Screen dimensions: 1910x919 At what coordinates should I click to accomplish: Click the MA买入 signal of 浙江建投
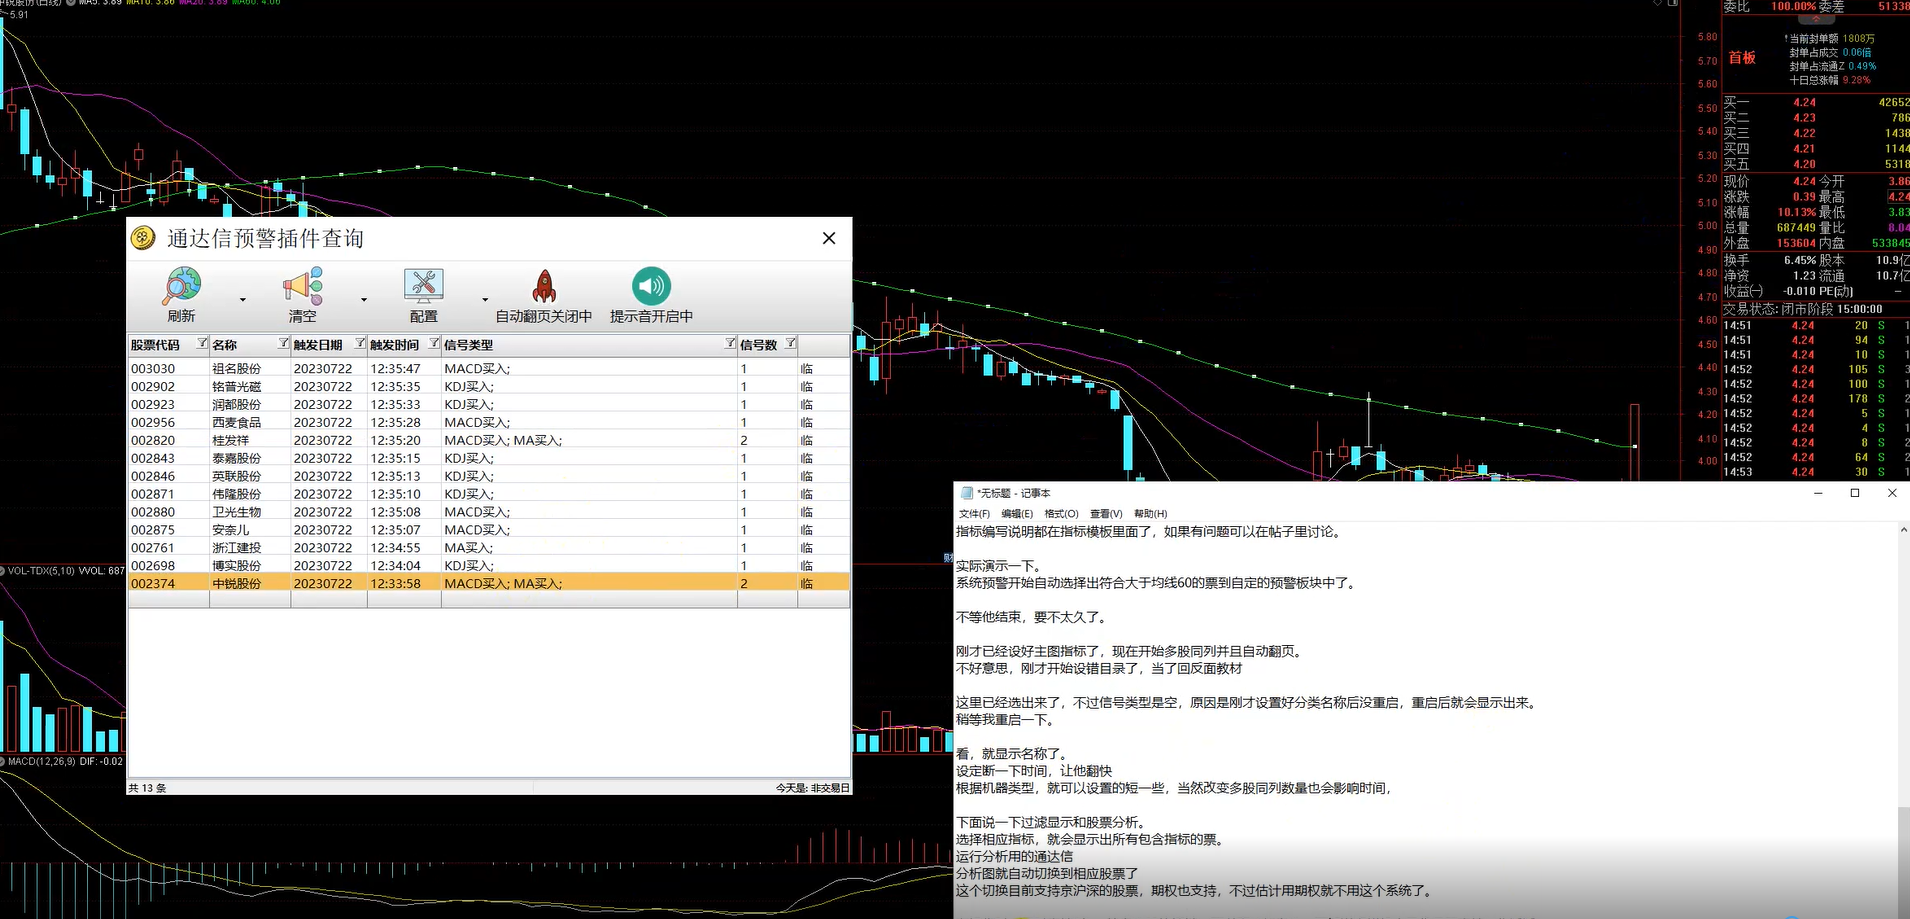[469, 548]
